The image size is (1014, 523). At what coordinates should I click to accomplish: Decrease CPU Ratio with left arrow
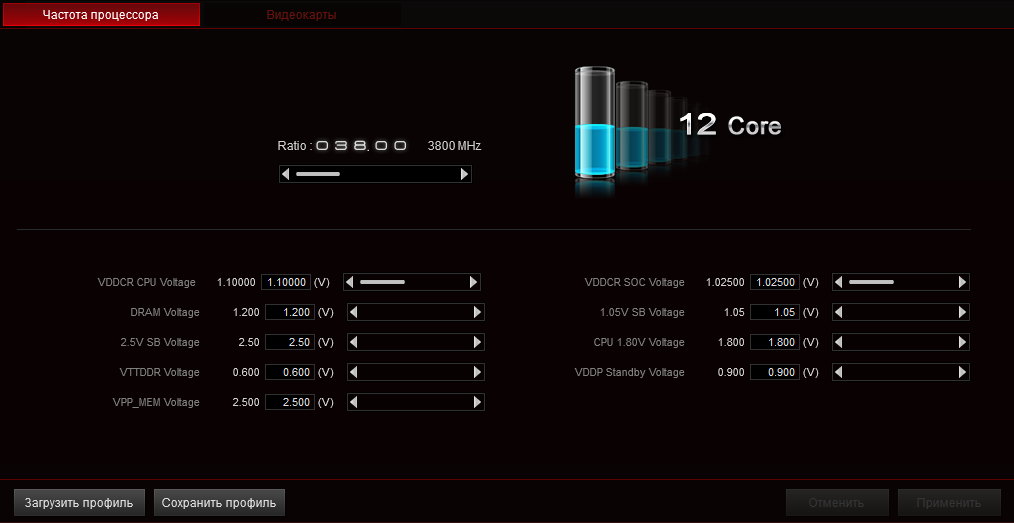coord(286,174)
